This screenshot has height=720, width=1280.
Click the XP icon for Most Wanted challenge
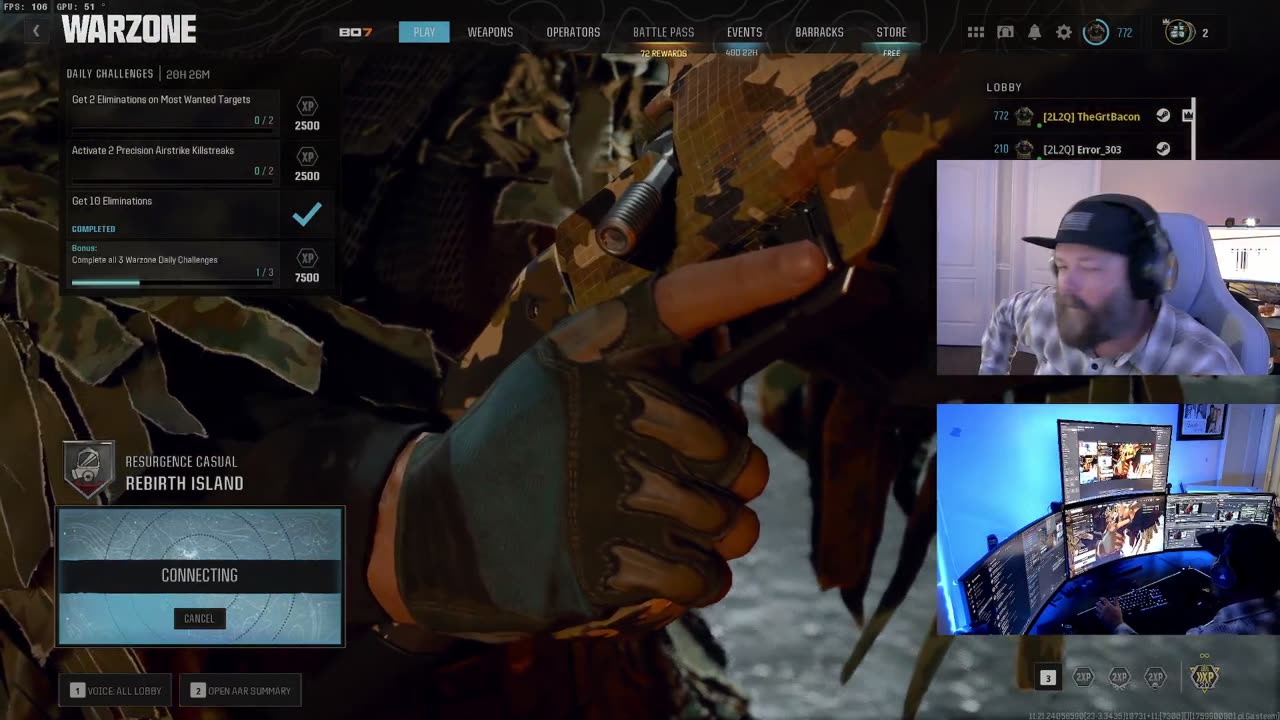(x=307, y=106)
